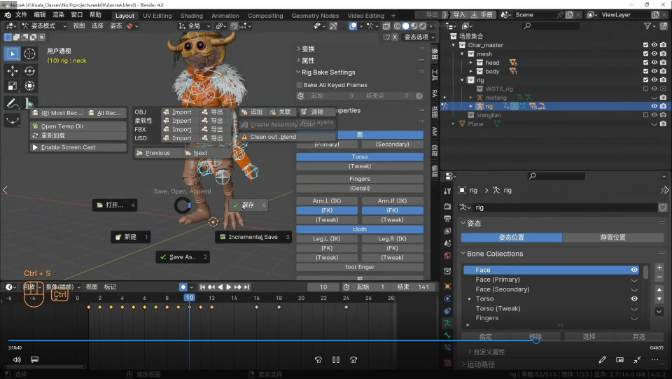Open the 帮助 menu

click(96, 15)
